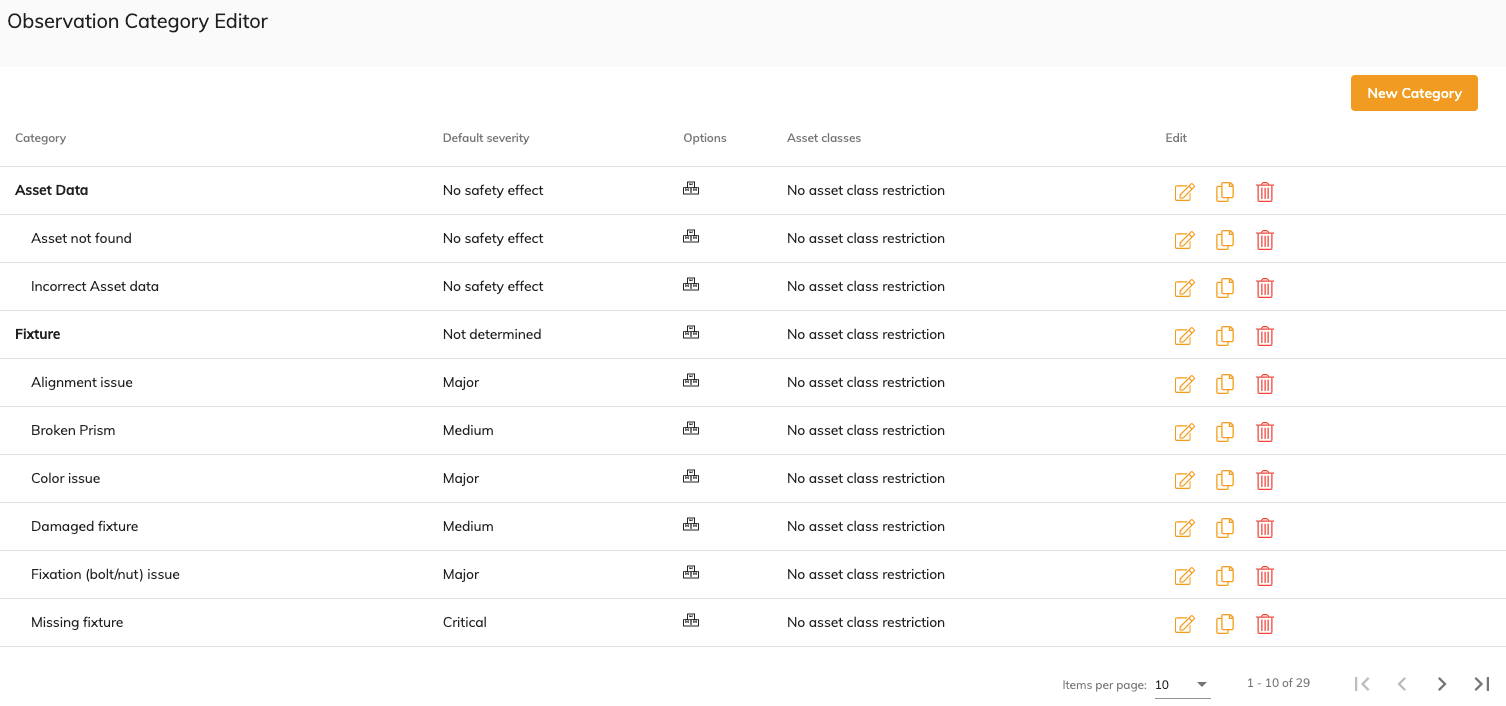The image size is (1506, 706).
Task: Open options icon for Asset not found
Action: [x=690, y=237]
